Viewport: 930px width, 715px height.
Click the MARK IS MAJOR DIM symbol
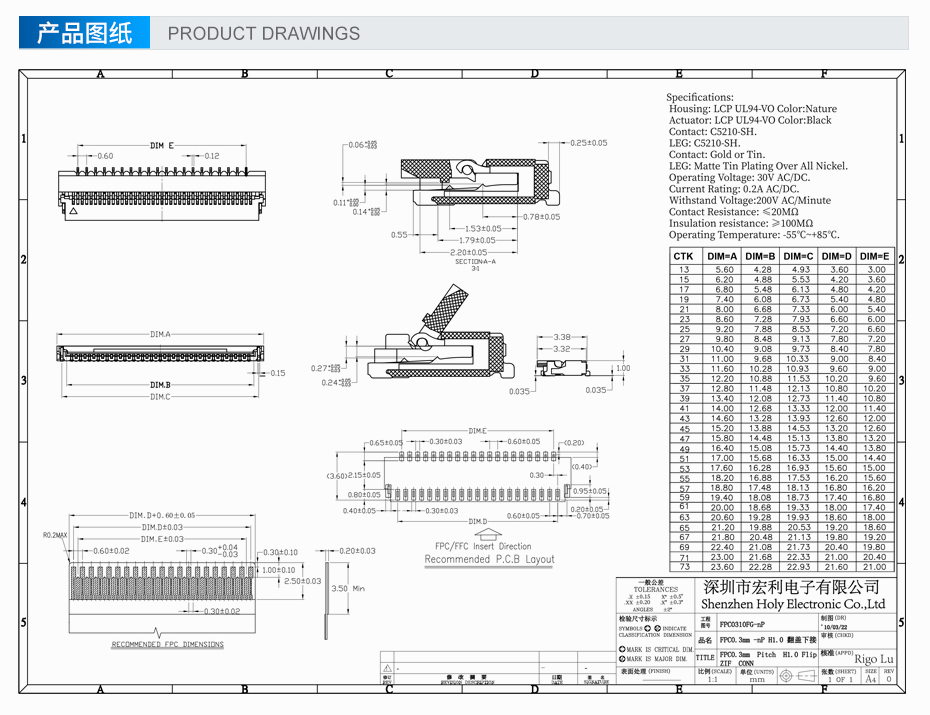click(x=621, y=659)
